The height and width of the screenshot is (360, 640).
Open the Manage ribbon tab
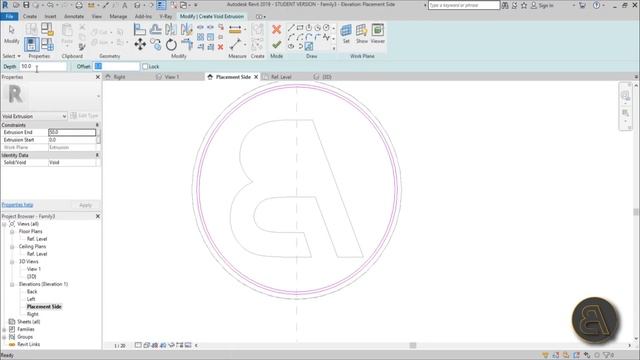[118, 16]
